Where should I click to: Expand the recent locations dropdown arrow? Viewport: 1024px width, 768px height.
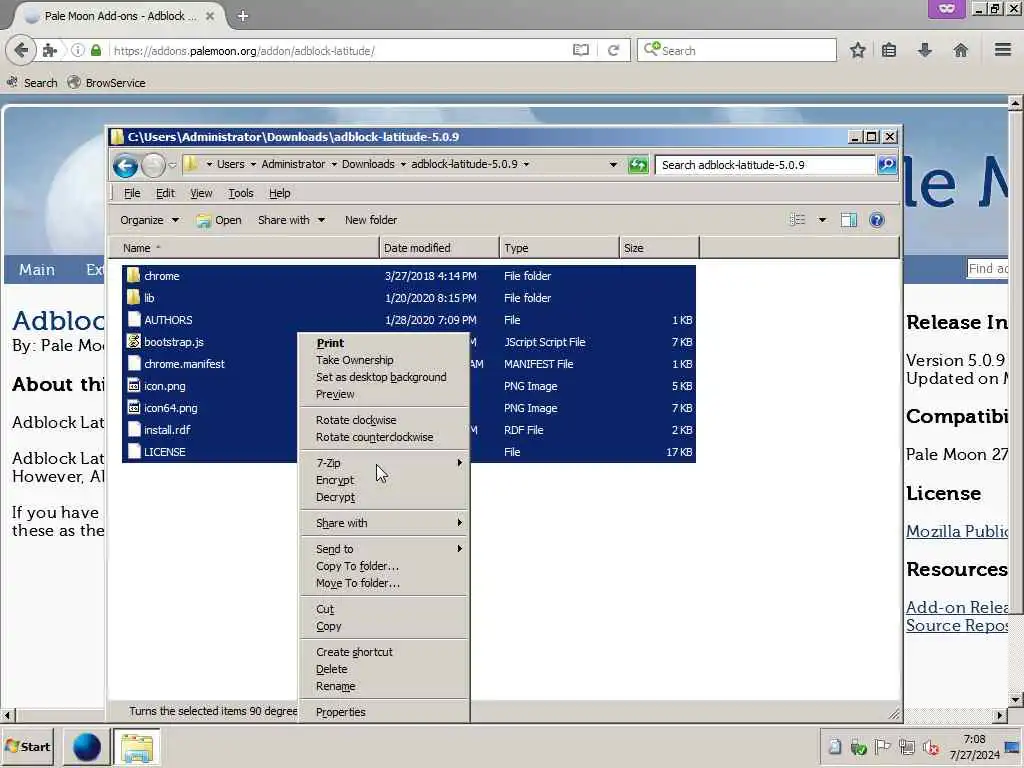pyautogui.click(x=172, y=165)
